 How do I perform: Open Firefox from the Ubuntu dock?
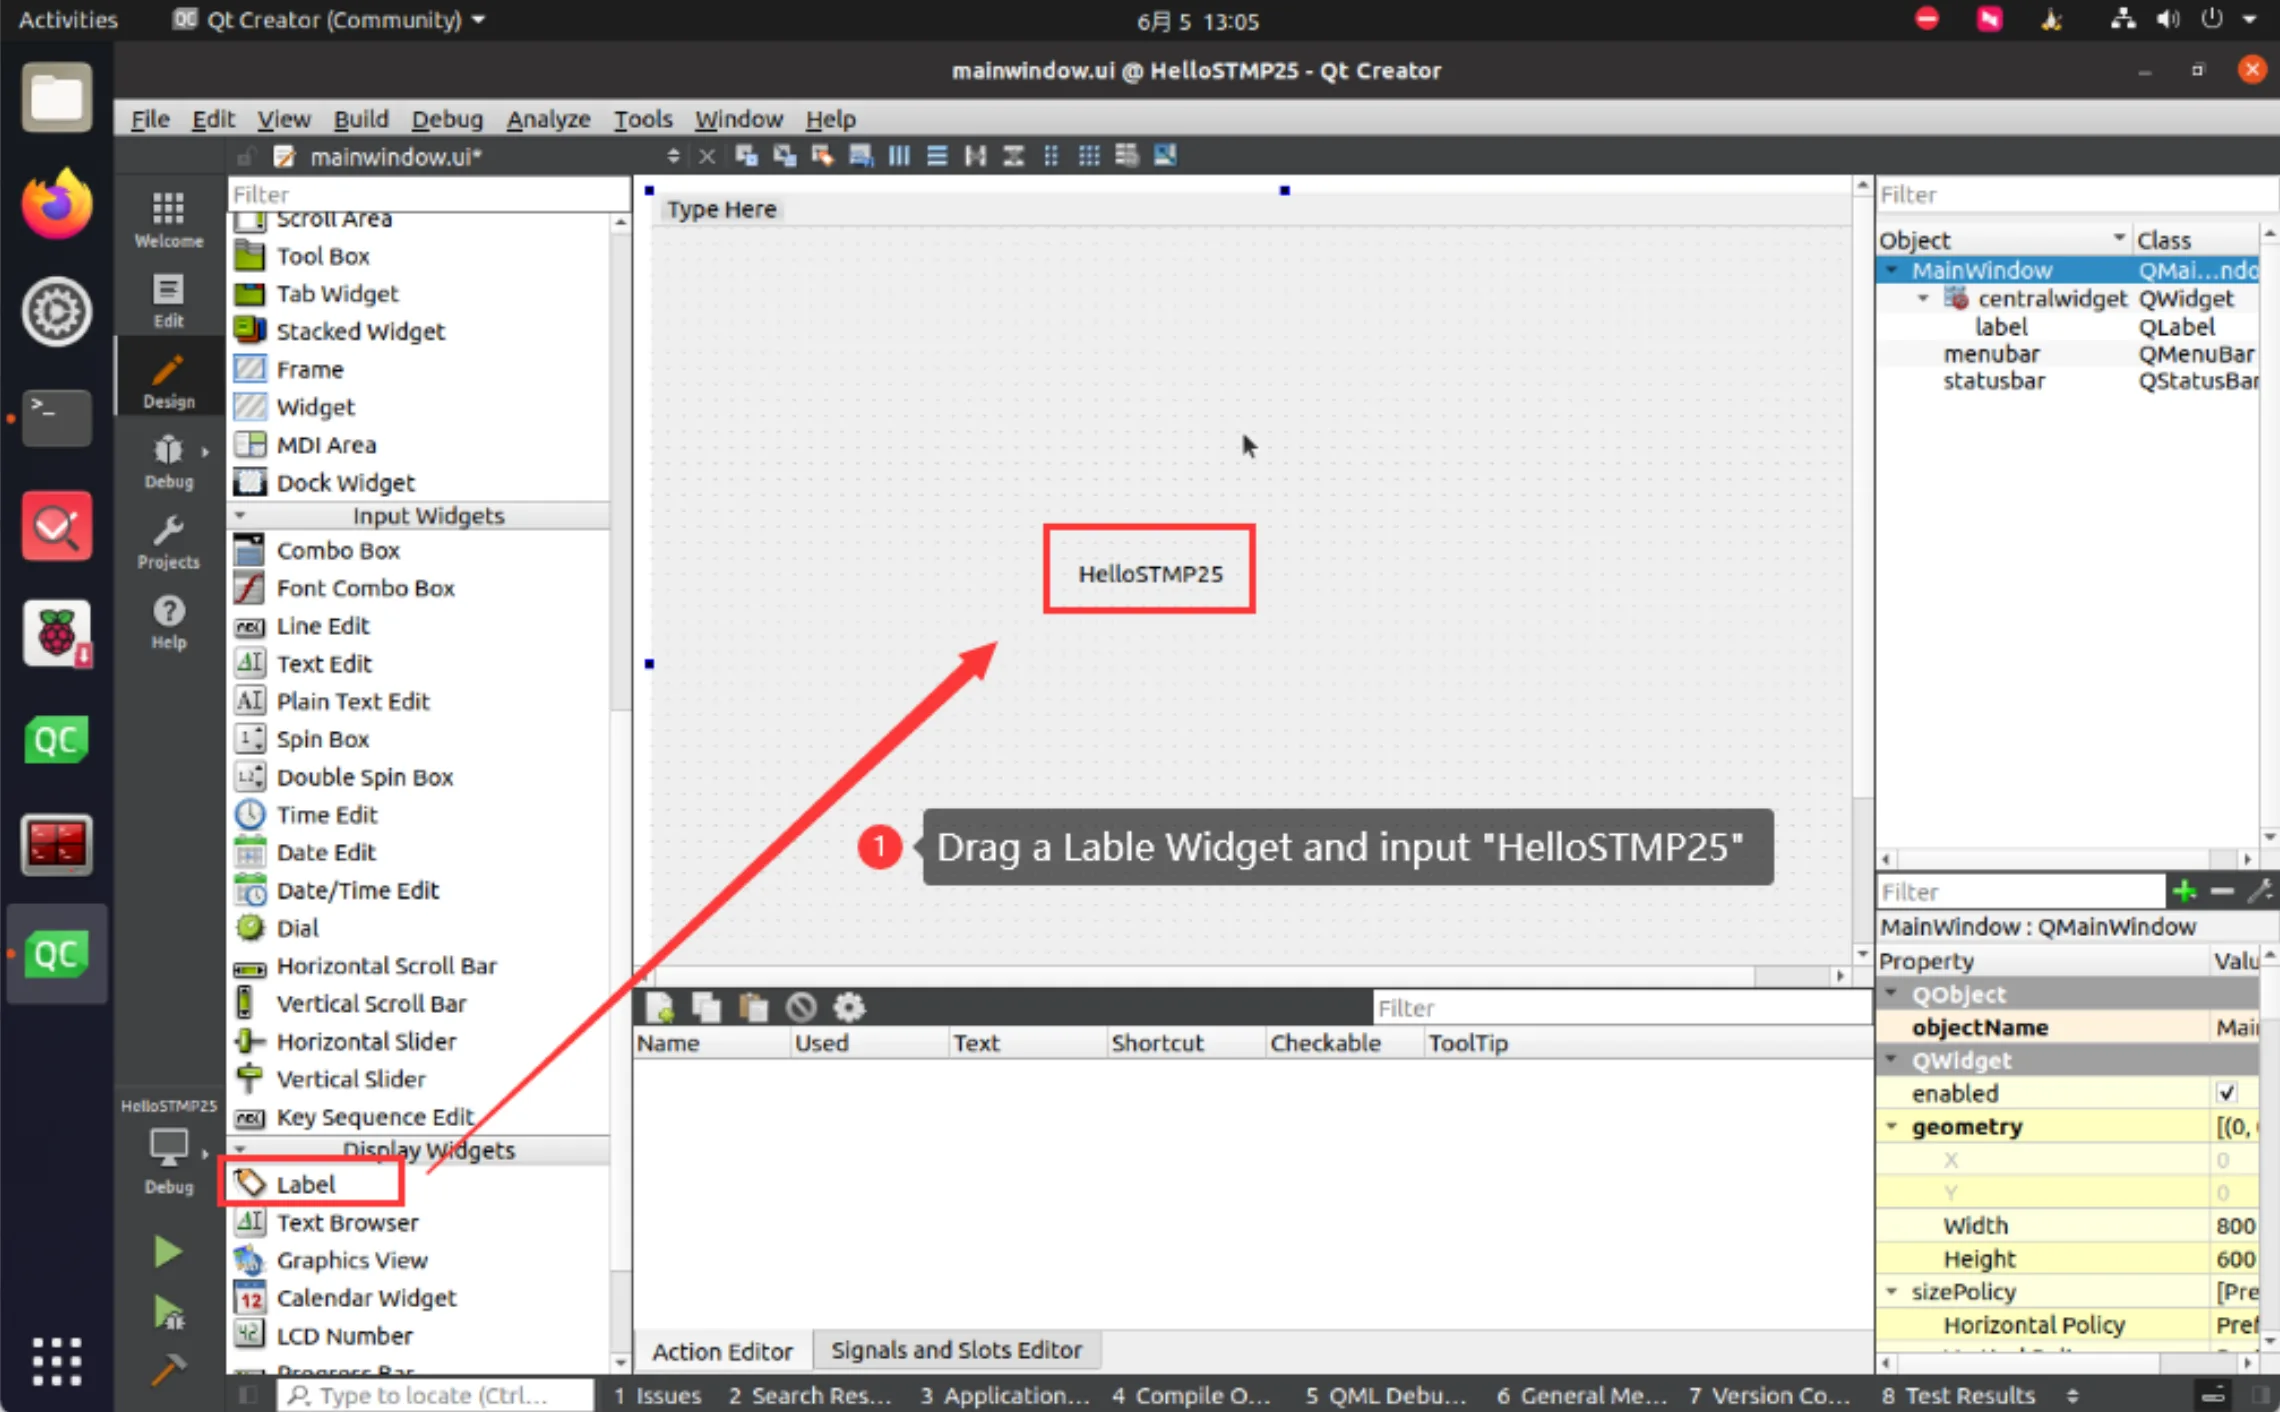(57, 204)
